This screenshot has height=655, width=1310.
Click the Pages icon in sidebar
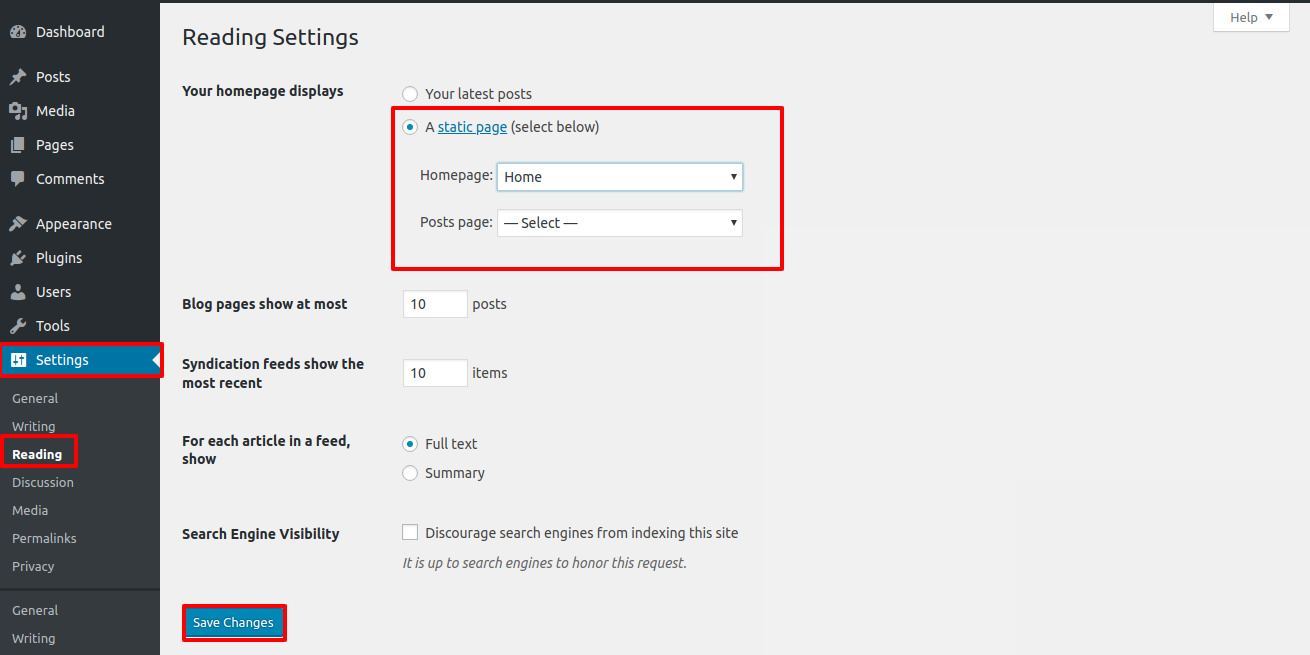coord(18,145)
